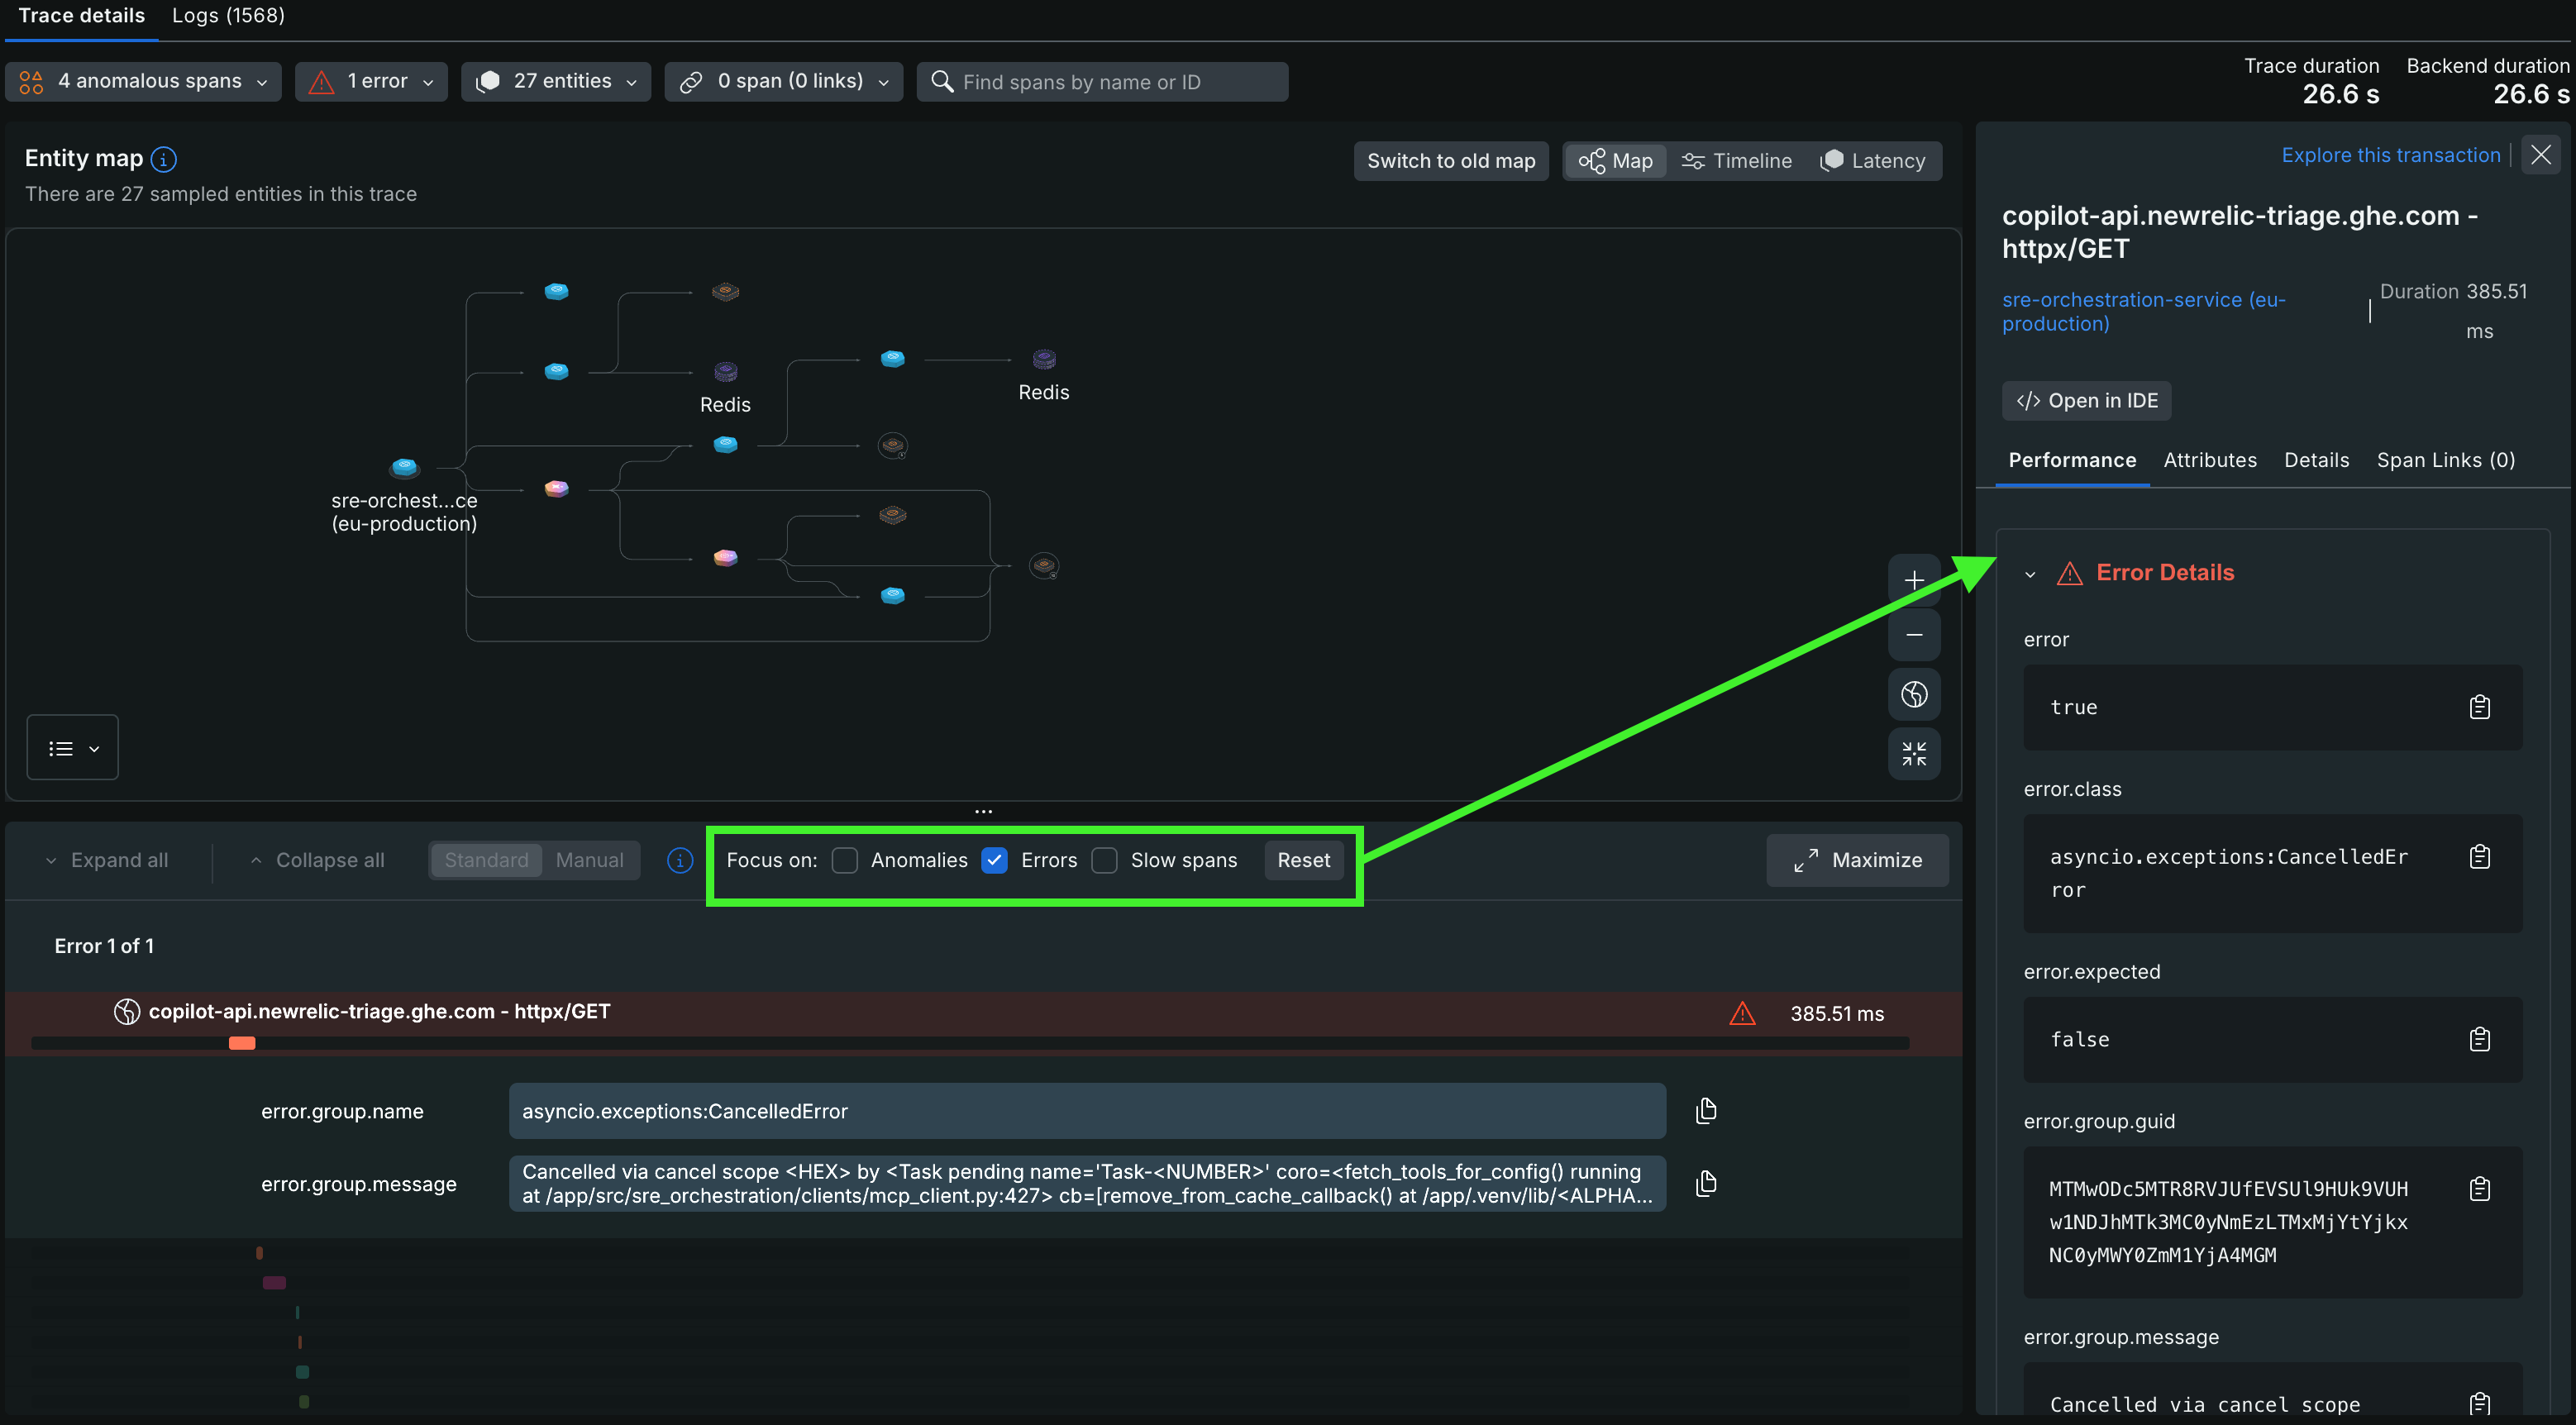Copy the error.class value
This screenshot has height=1425, width=2576.
(x=2479, y=857)
